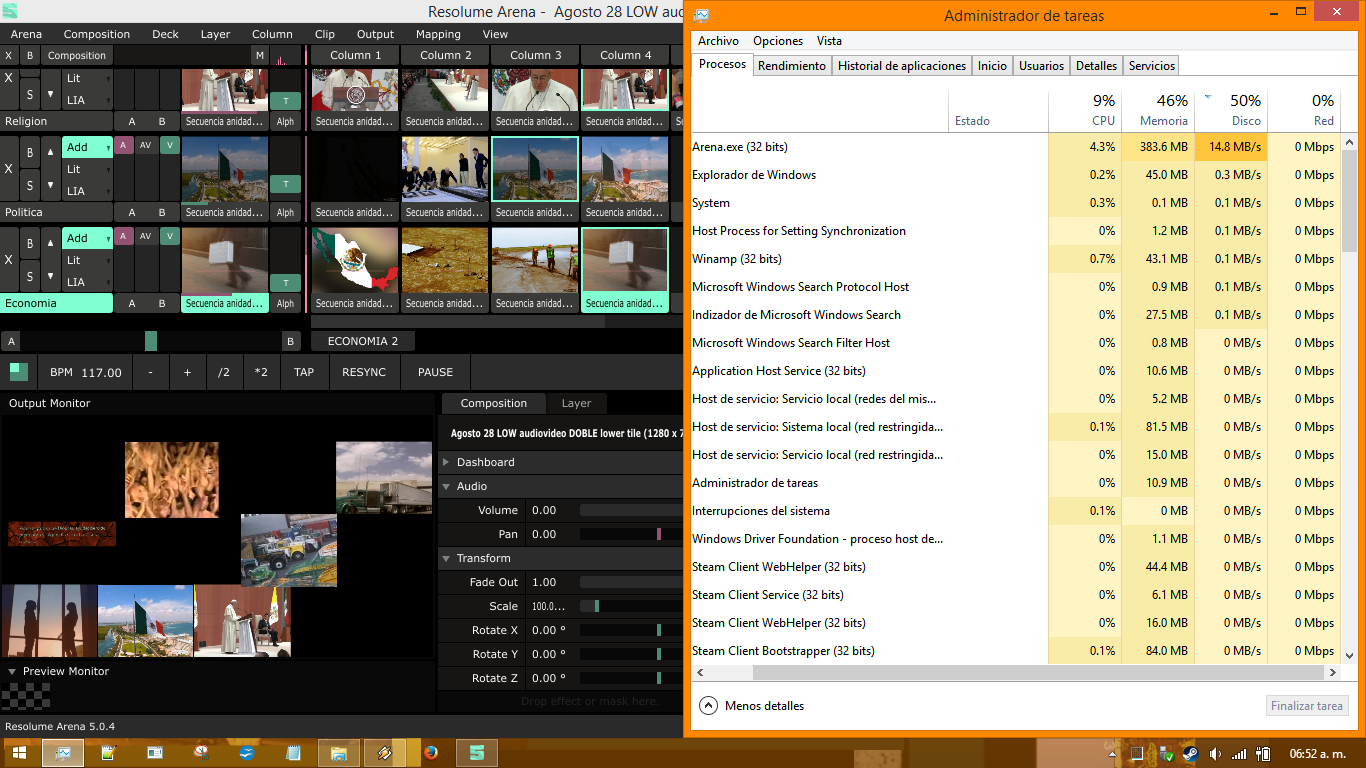Collapse the Menos detalles chevron
Screen dimensions: 1366x768
point(708,705)
